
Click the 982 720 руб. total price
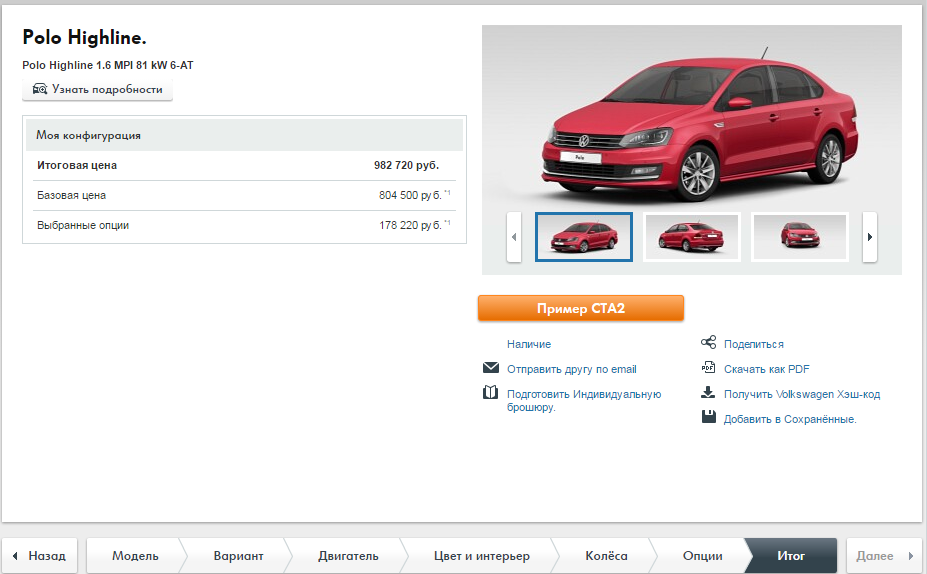[x=406, y=165]
